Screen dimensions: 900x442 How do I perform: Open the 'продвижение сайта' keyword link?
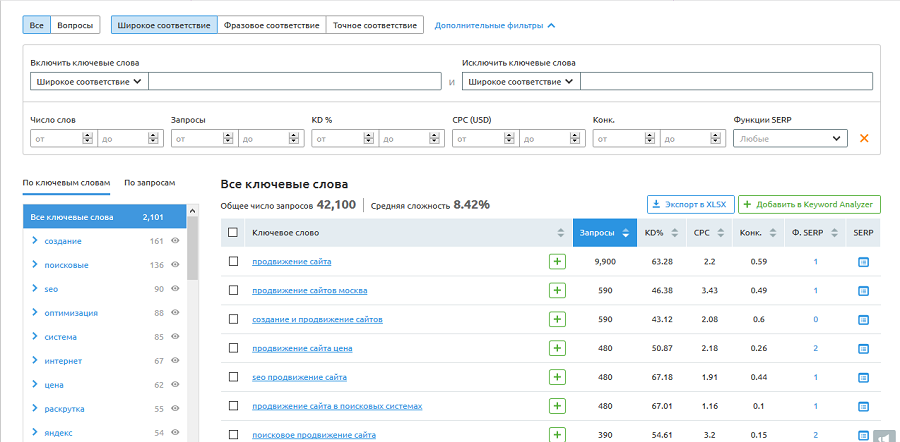click(x=292, y=262)
